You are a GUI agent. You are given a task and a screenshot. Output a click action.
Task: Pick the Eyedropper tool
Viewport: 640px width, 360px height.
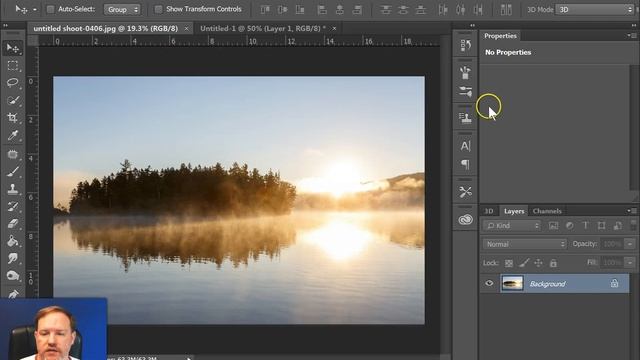click(13, 136)
